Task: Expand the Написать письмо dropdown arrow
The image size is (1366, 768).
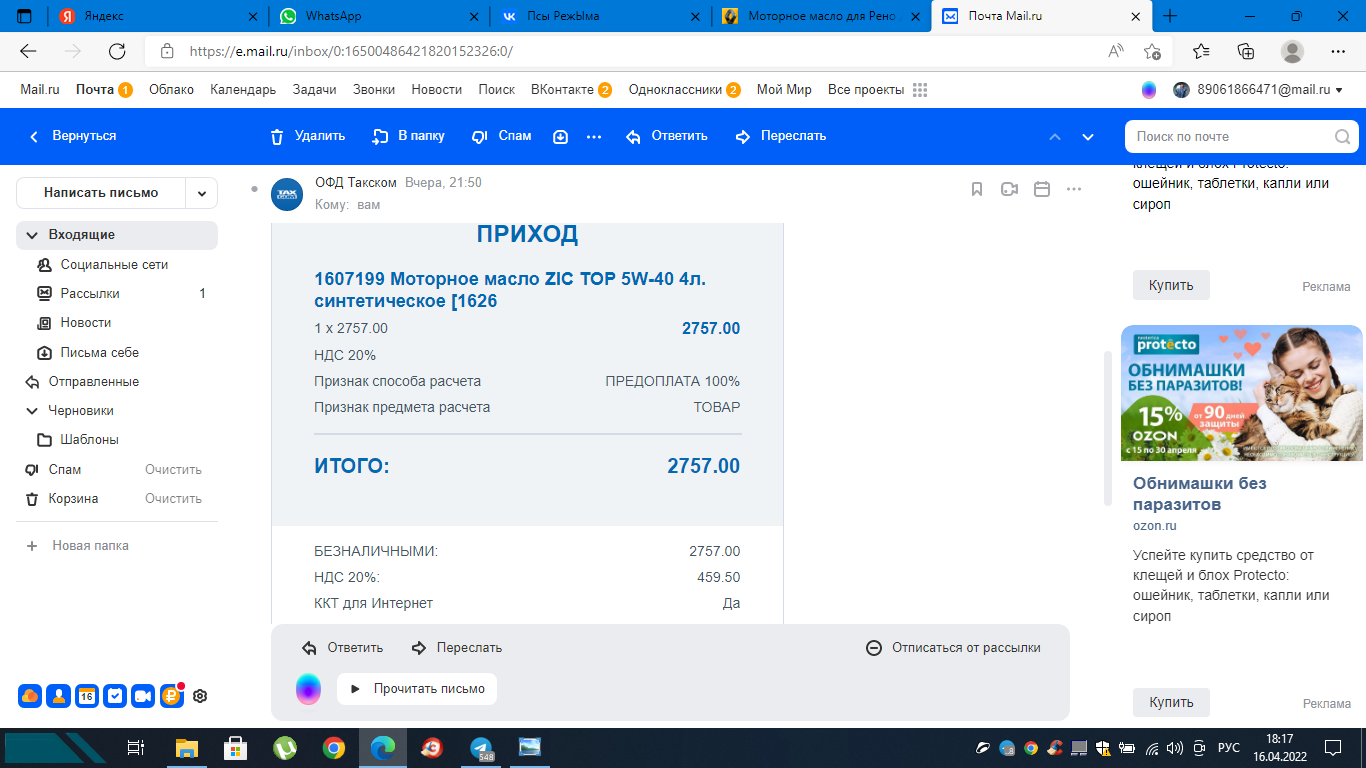Action: coord(202,193)
